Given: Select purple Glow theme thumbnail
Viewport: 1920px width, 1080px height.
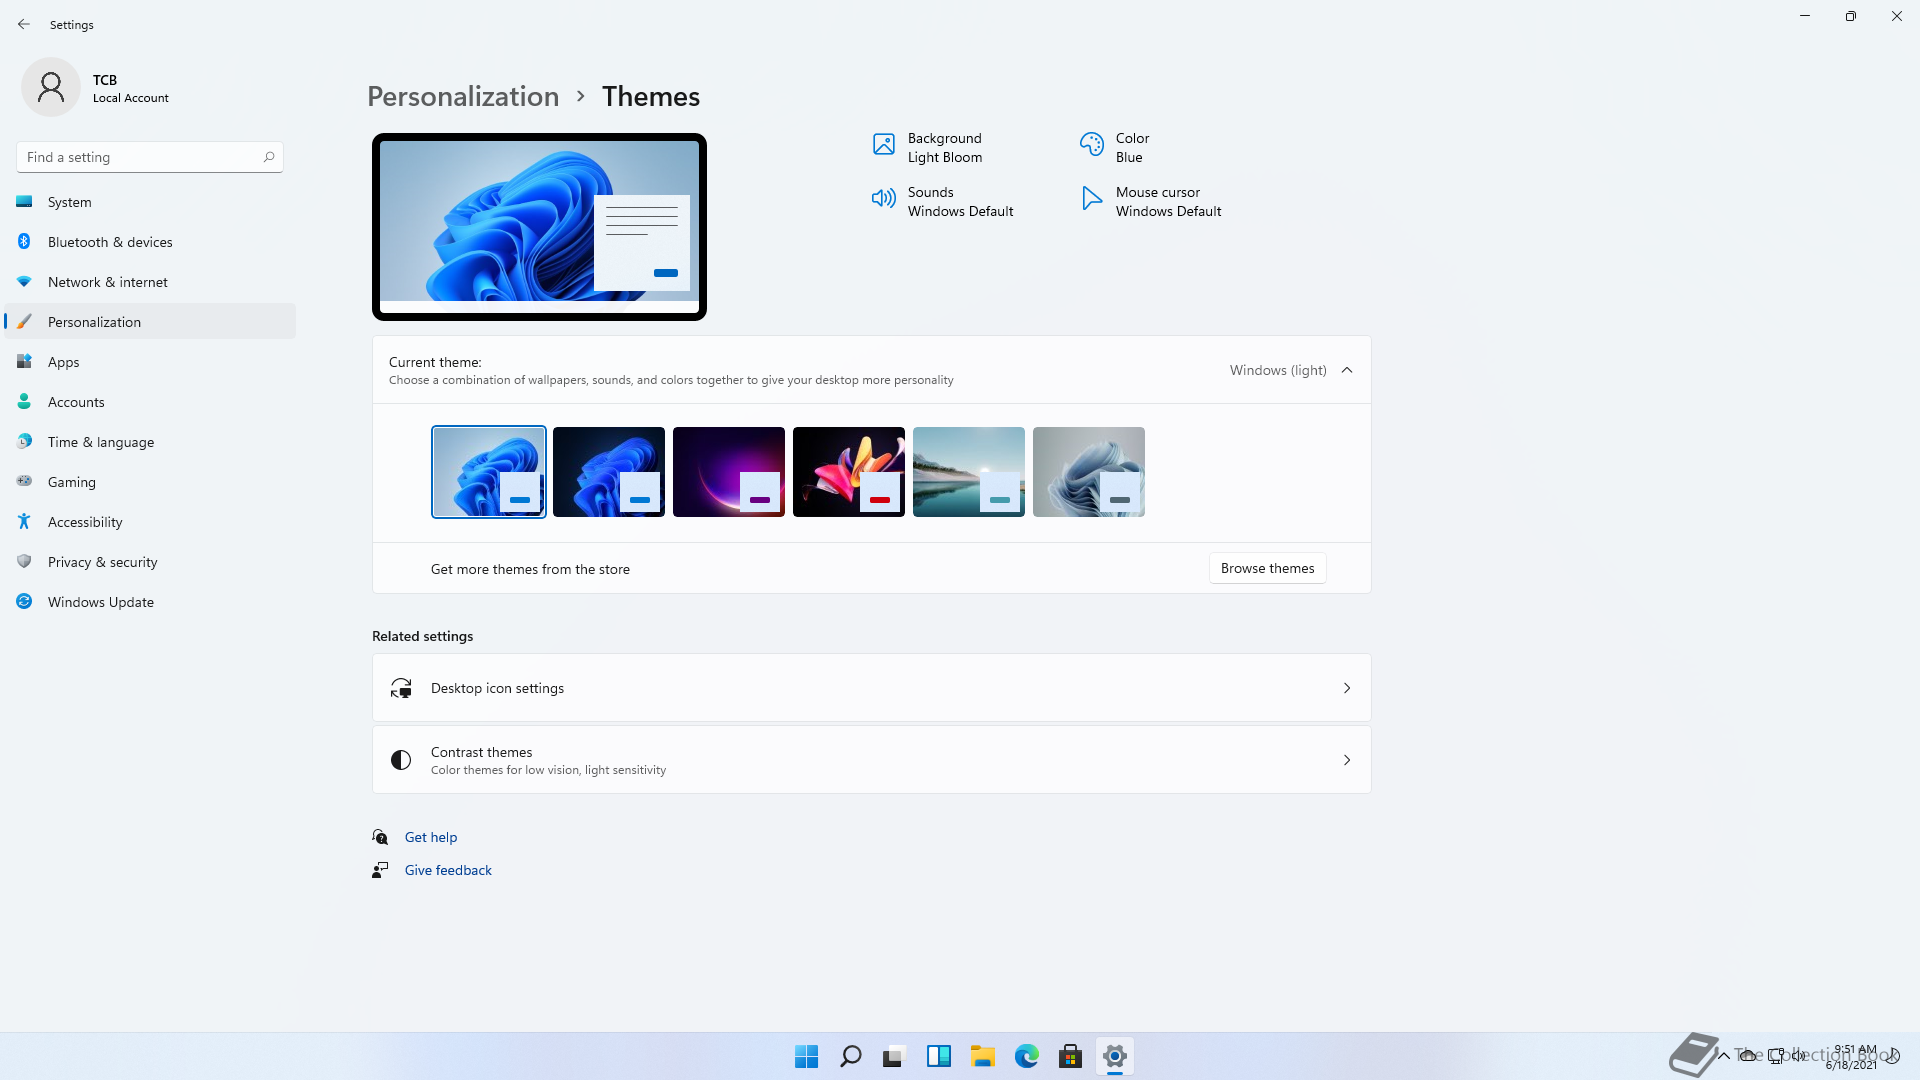Looking at the screenshot, I should (729, 472).
